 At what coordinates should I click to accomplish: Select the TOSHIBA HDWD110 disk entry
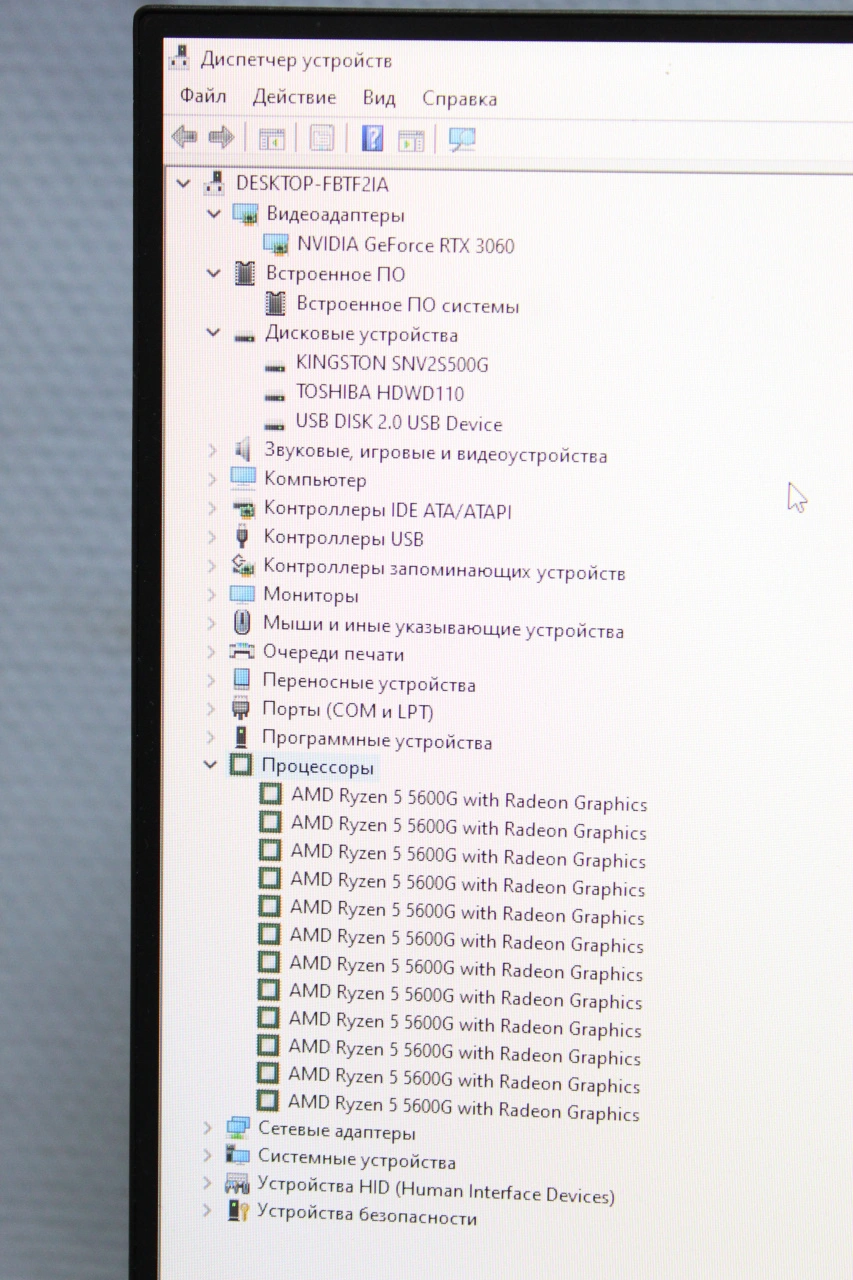(x=379, y=393)
